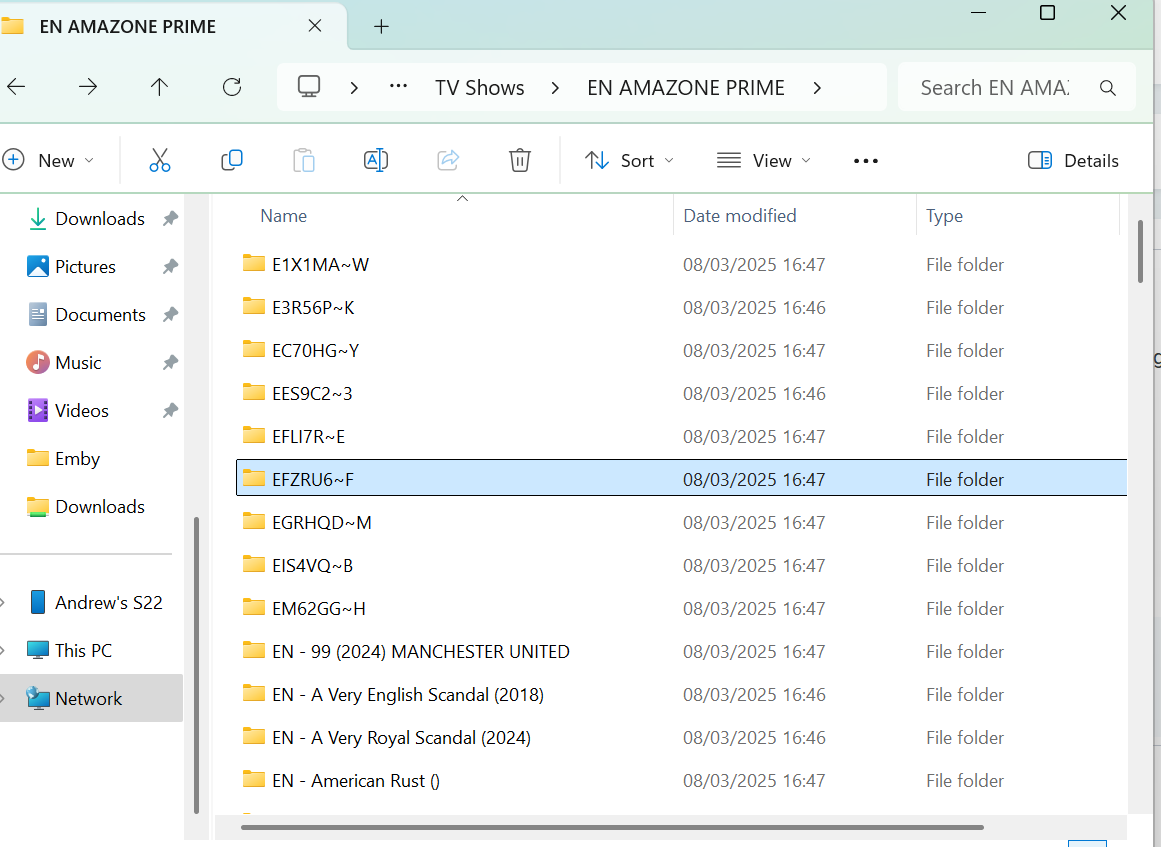The height and width of the screenshot is (847, 1161).
Task: Click the forward navigation arrow
Action: [x=88, y=87]
